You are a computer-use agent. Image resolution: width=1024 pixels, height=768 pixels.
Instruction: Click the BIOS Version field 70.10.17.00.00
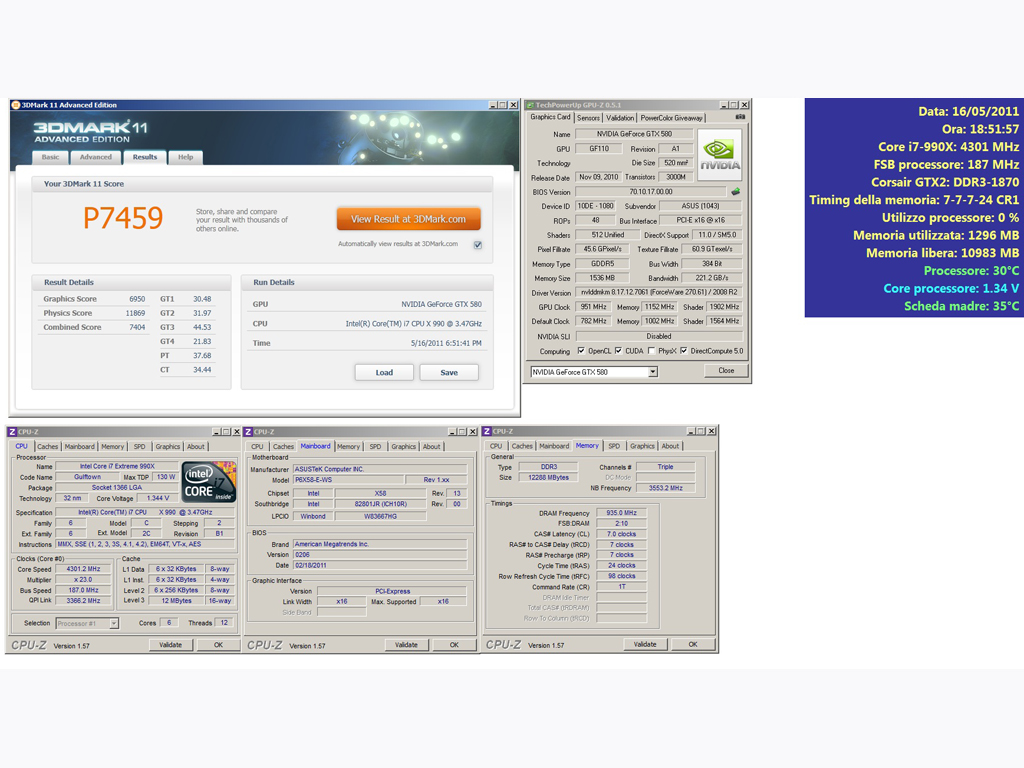click(650, 192)
